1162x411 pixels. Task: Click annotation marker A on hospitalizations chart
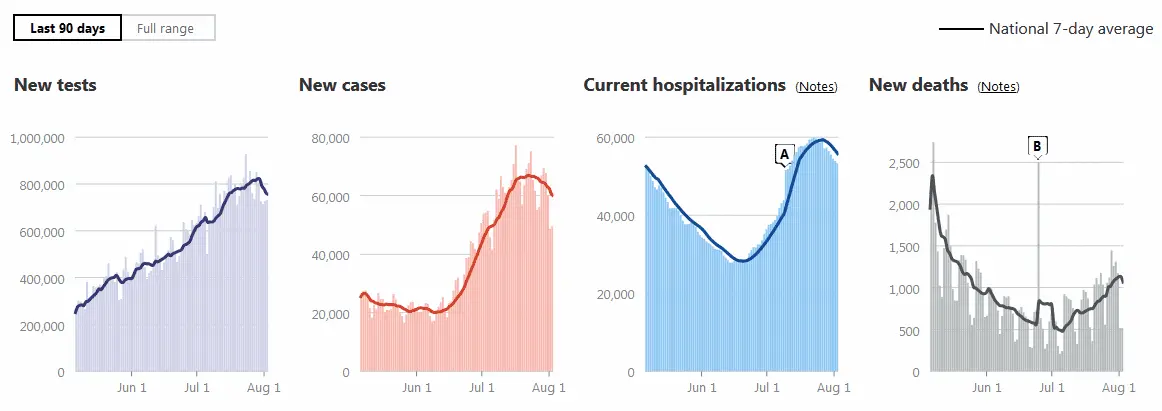coord(784,153)
